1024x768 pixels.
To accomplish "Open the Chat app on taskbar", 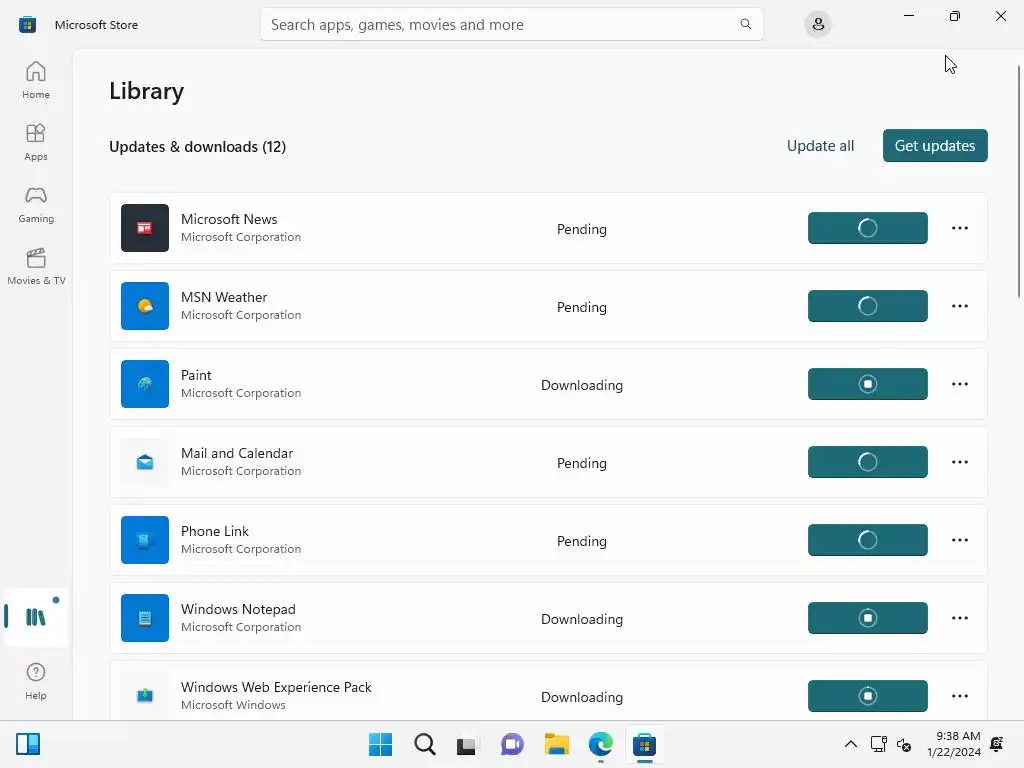I will point(512,744).
